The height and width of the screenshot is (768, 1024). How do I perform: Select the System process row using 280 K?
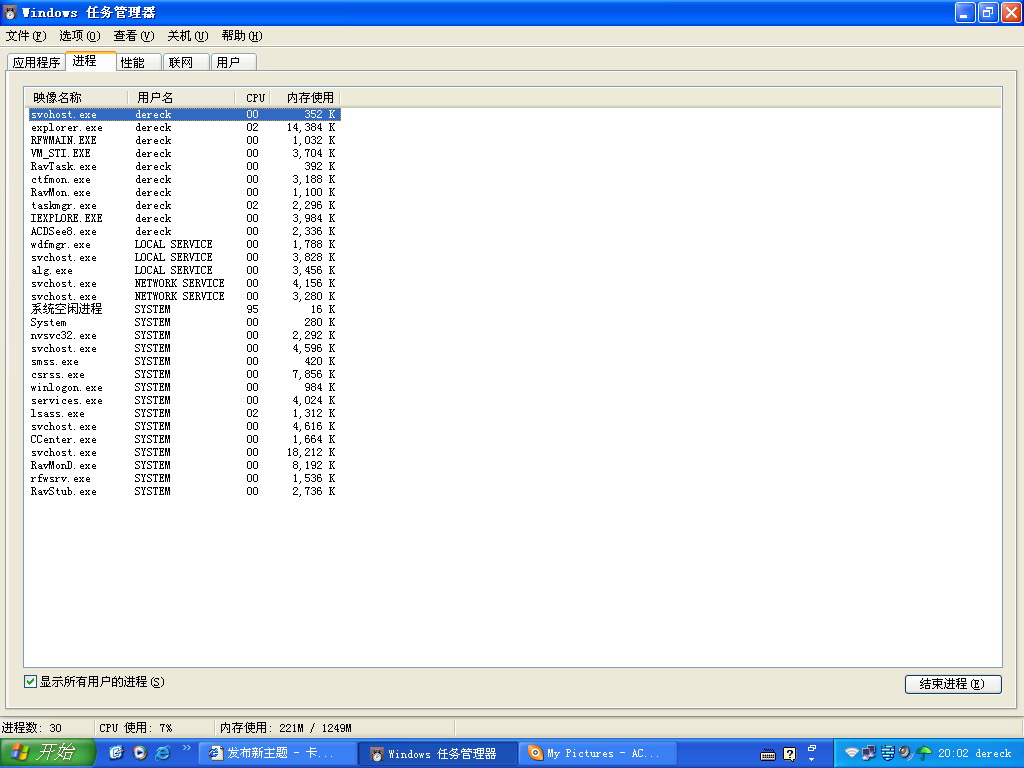click(x=184, y=322)
